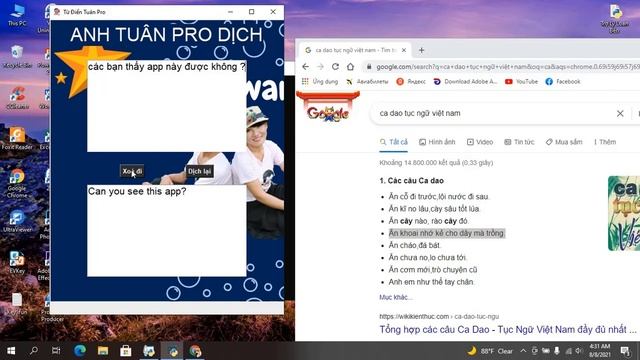Open the Ứng dụng apps bookmark
The image size is (640, 360).
click(x=320, y=82)
